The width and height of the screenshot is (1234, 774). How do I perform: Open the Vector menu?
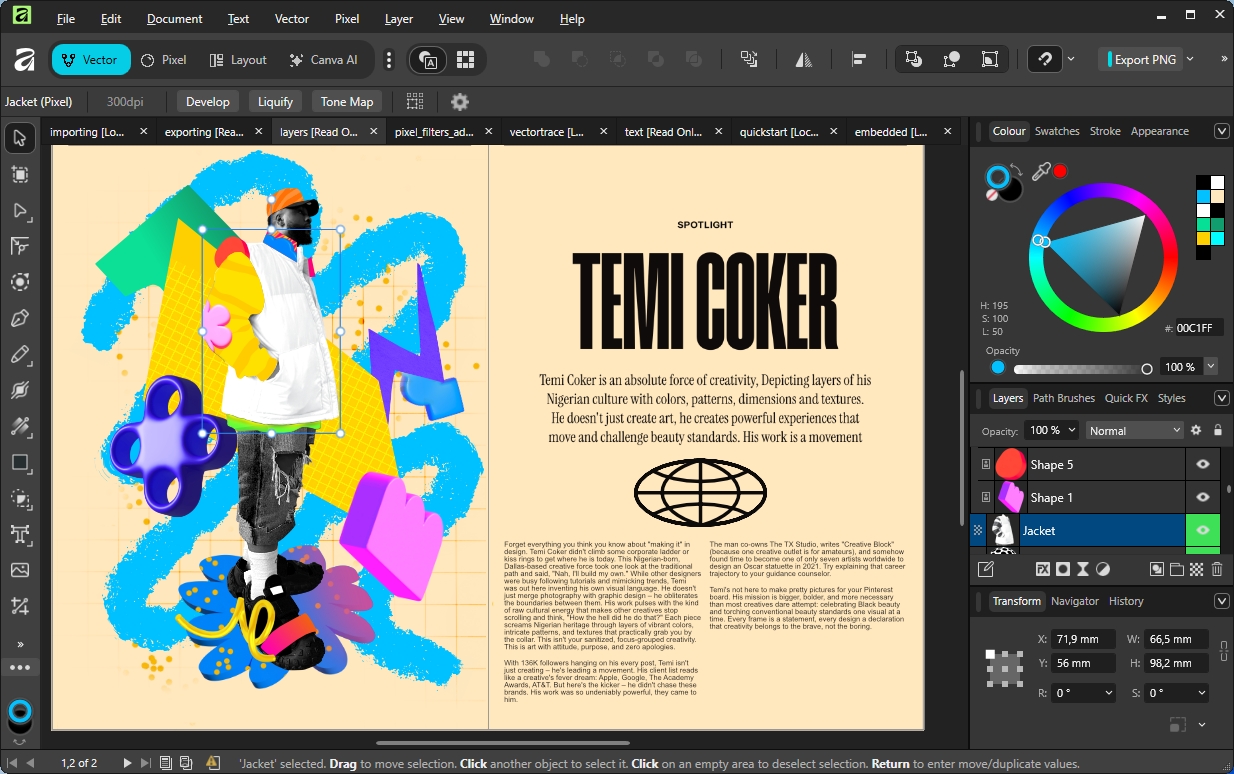(292, 19)
